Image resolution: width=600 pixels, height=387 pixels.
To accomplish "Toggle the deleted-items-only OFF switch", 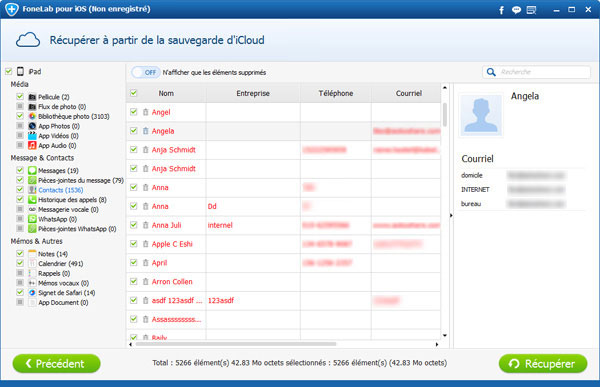I will point(146,72).
